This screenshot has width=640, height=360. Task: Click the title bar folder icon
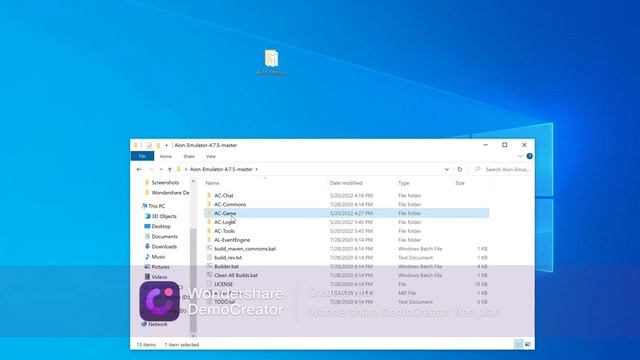(x=136, y=145)
